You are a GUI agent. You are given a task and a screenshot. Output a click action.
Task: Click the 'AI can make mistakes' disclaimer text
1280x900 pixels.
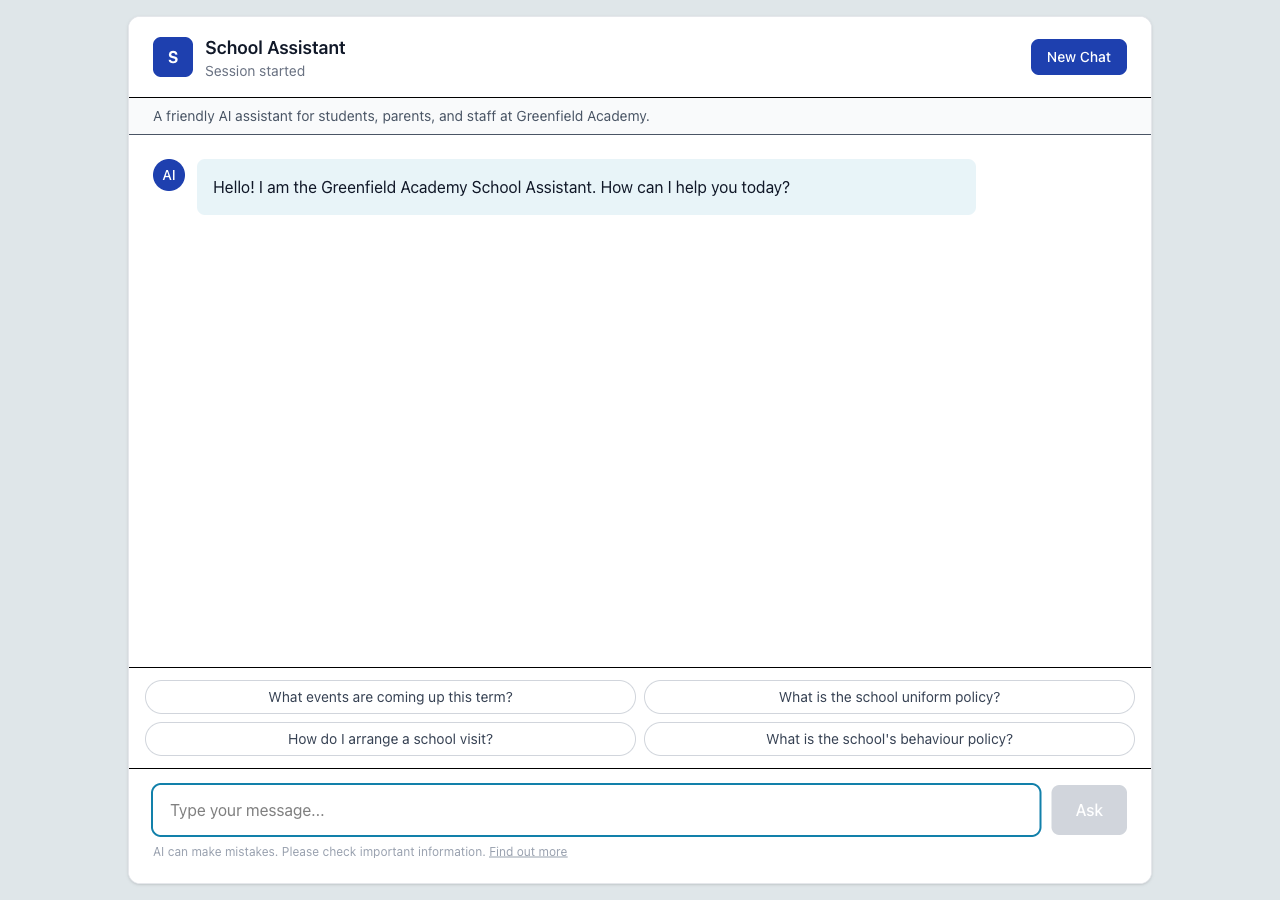(319, 852)
